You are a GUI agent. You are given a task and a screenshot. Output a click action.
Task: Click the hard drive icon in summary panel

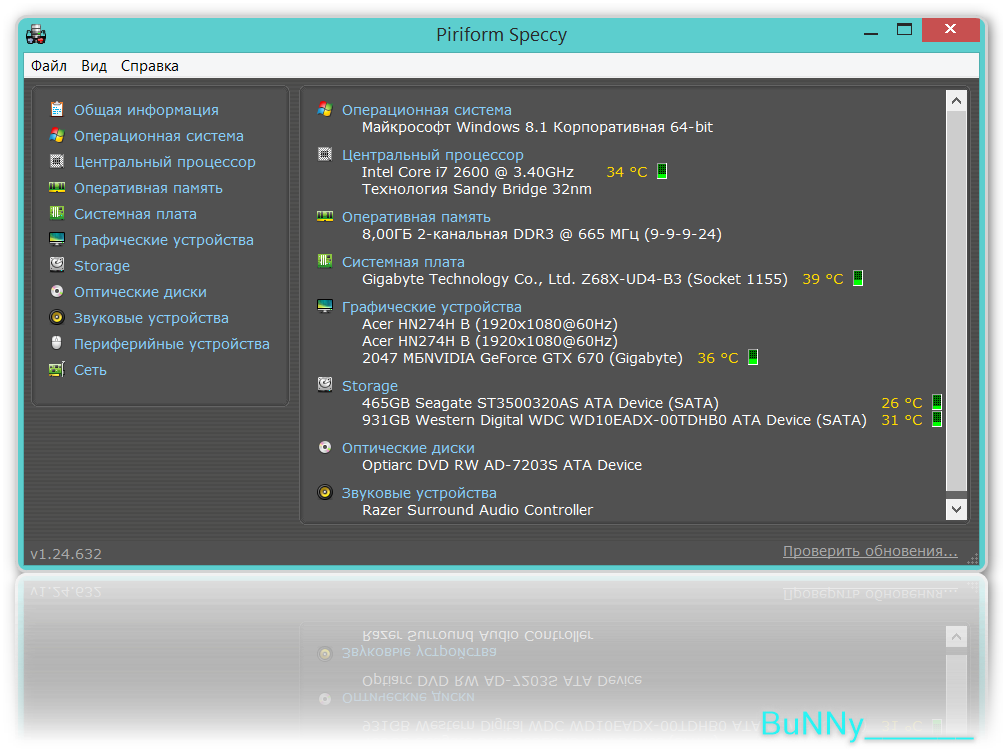click(325, 385)
